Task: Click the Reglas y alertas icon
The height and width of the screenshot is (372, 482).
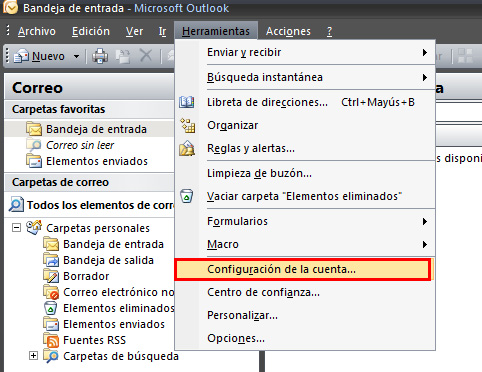Action: [x=187, y=148]
